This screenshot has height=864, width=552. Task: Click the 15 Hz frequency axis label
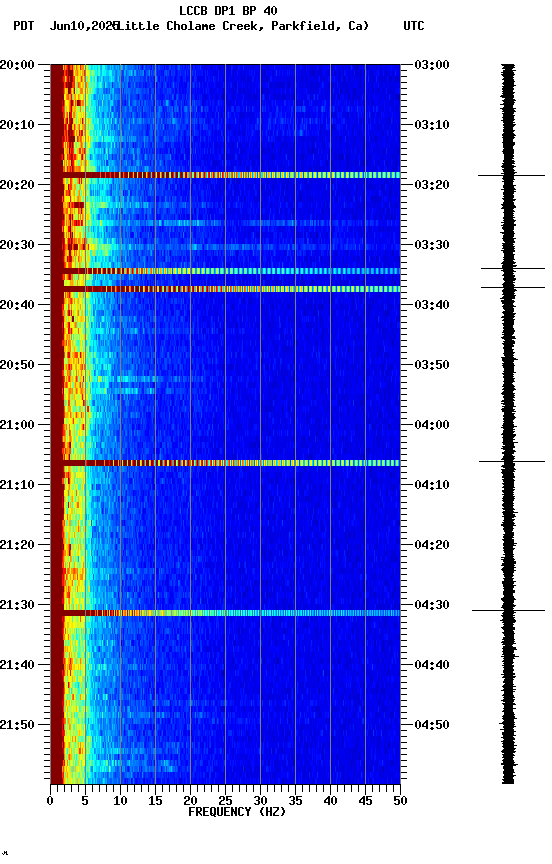coord(155,801)
